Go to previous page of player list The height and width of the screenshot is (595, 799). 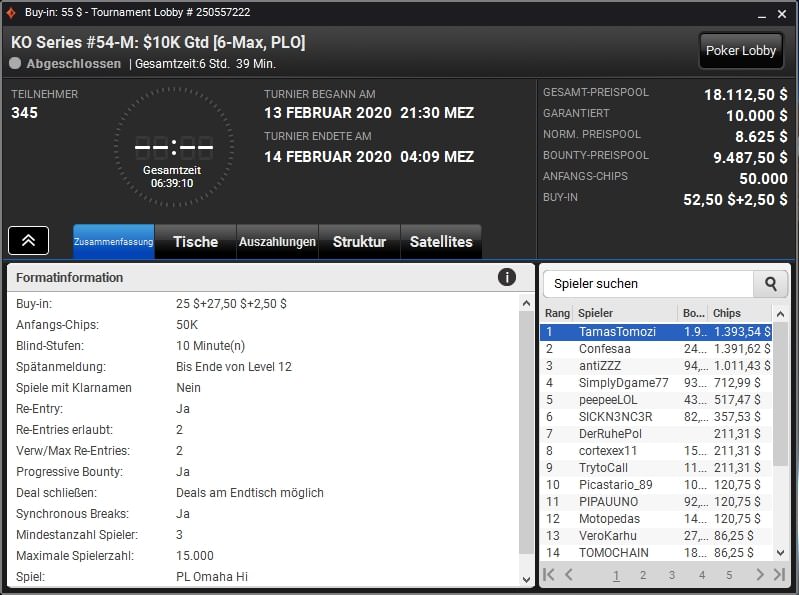[x=569, y=575]
